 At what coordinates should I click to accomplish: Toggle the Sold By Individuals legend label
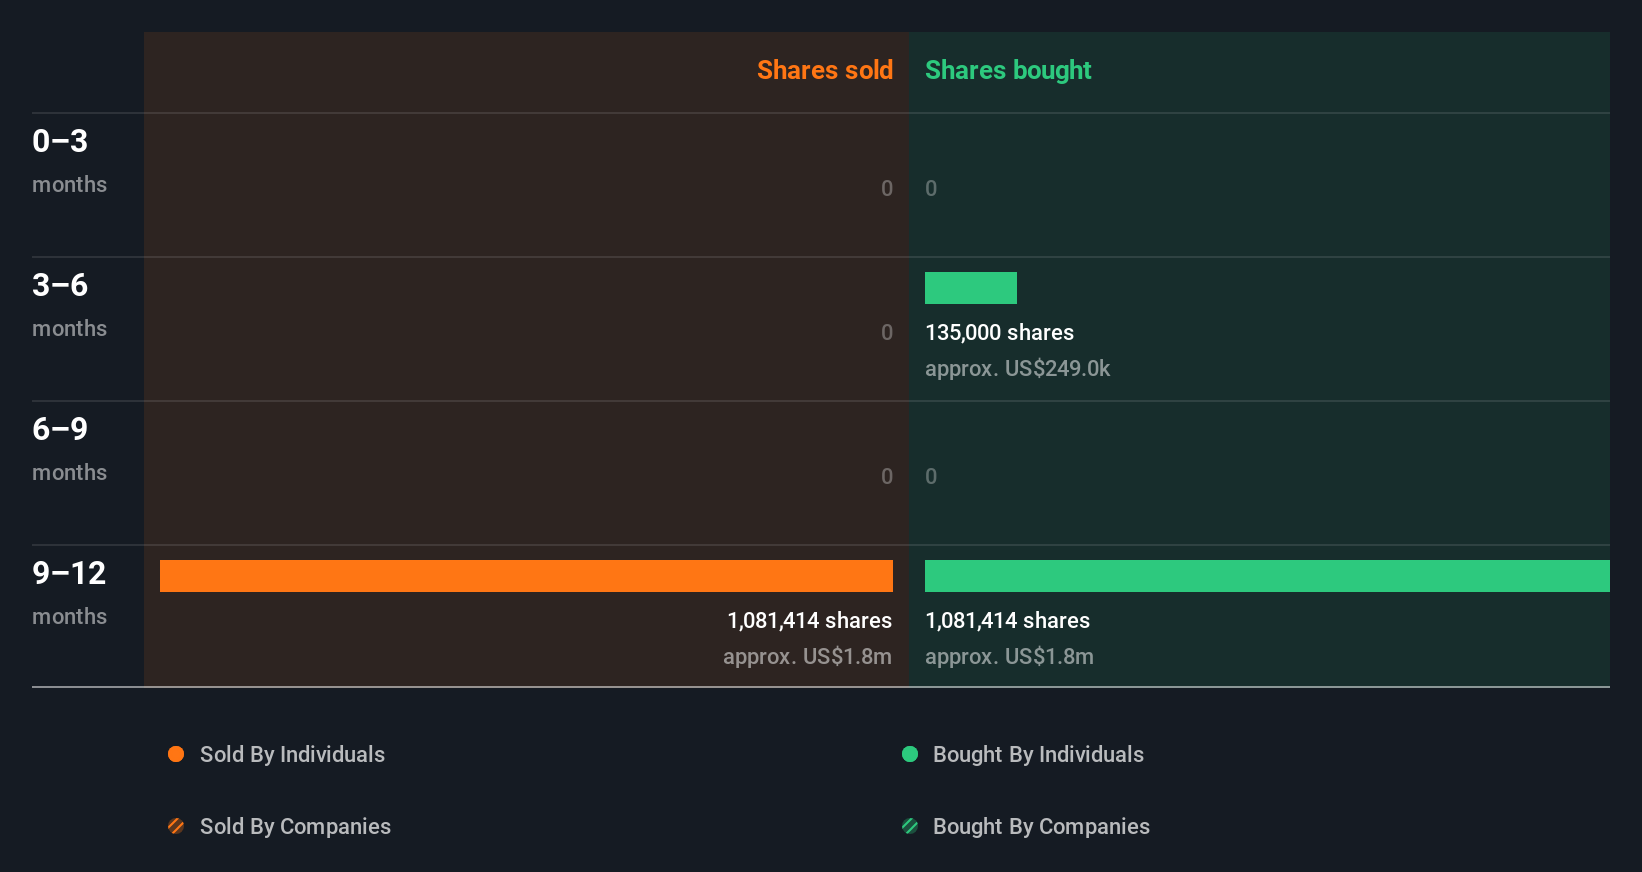[x=292, y=754]
